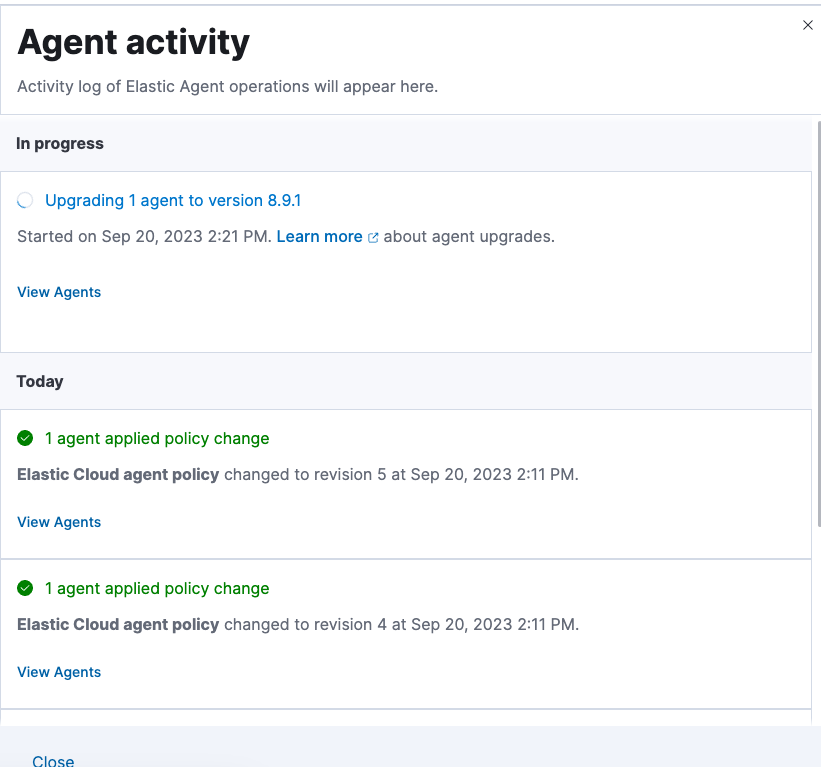
Task: Open the 'Upgrading 1 agent to version 8.9.1' link
Action: pyautogui.click(x=172, y=200)
